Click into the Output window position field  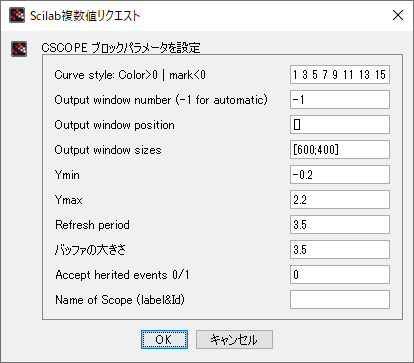click(x=340, y=125)
